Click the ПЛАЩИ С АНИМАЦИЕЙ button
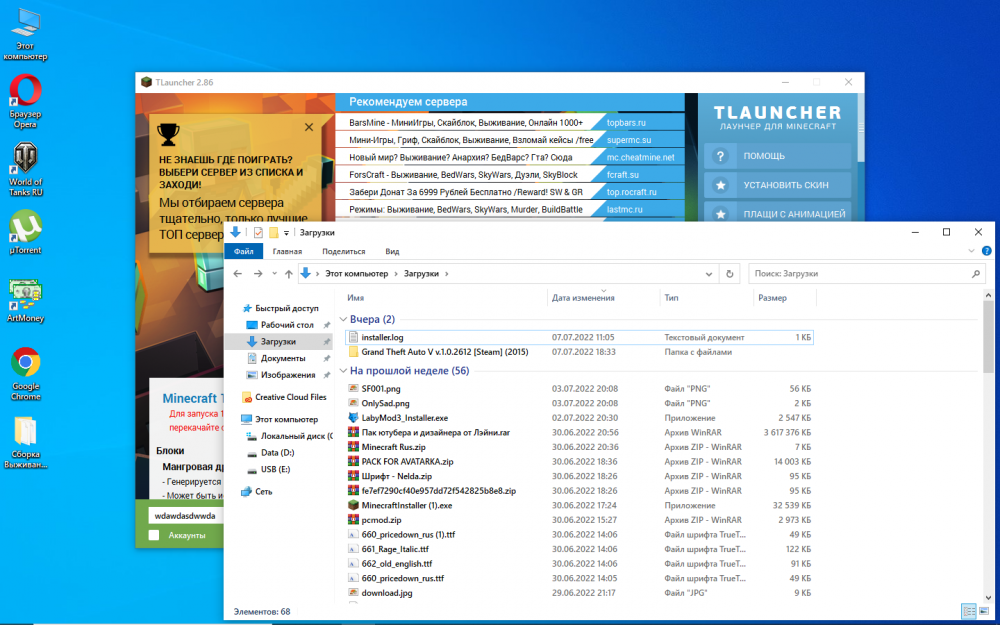 777,214
